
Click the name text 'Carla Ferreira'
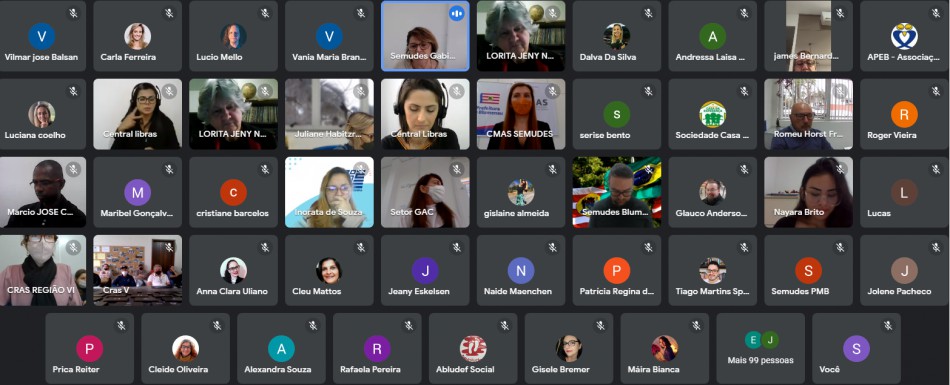[128, 58]
